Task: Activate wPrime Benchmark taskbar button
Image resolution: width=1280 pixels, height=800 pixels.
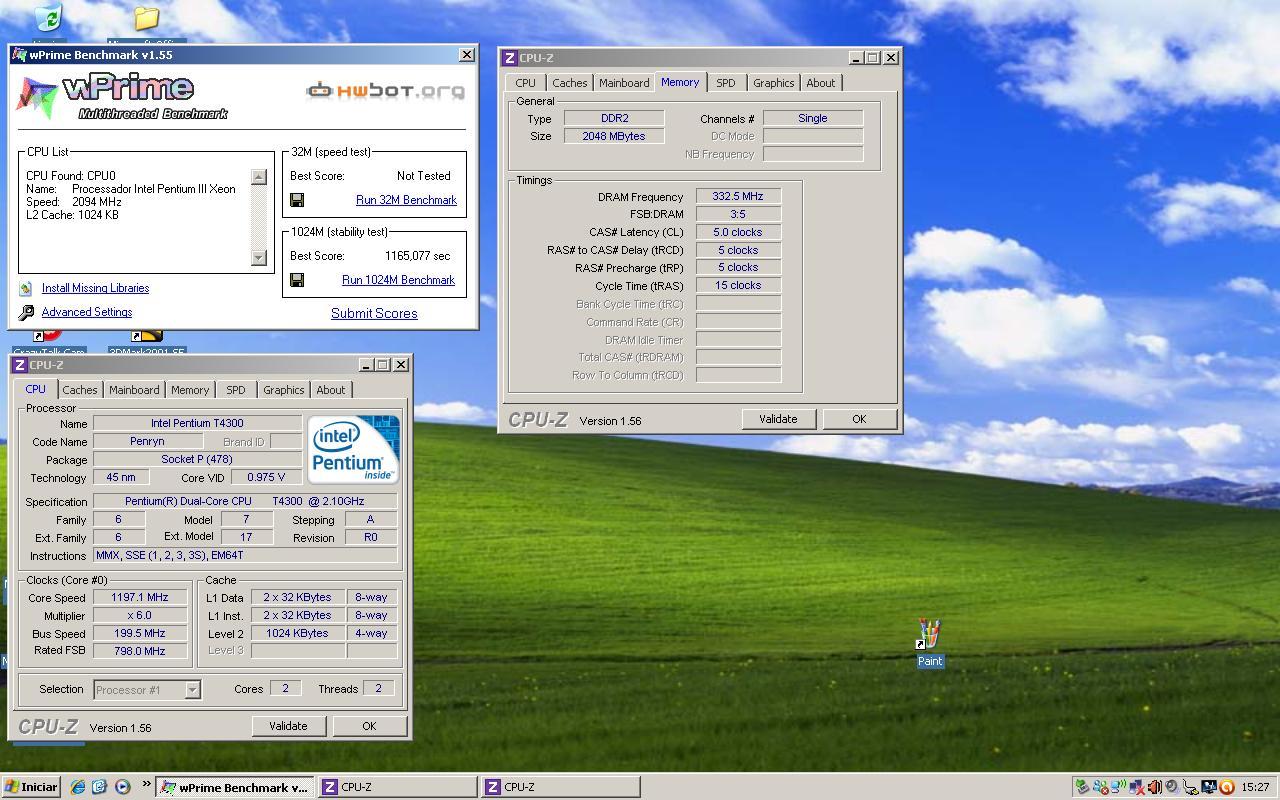Action: click(x=235, y=787)
